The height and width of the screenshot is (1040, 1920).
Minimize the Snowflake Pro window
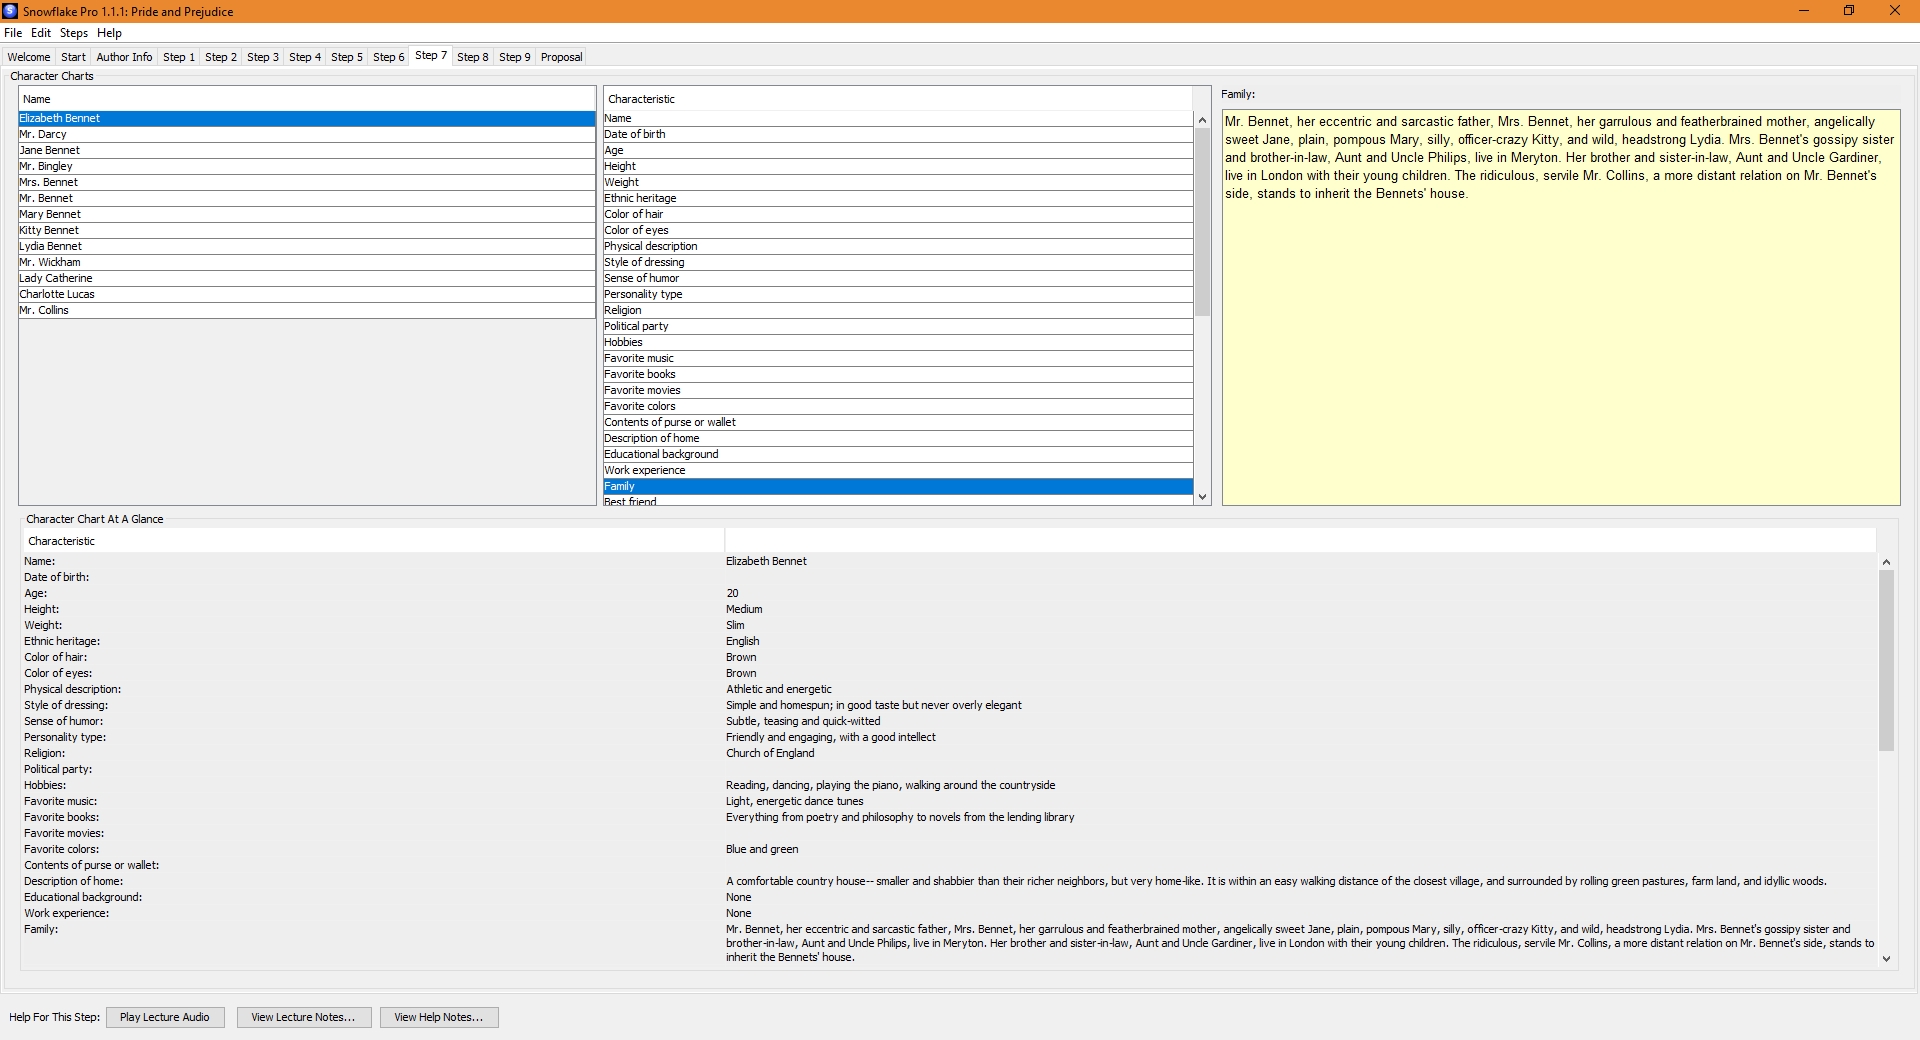click(x=1804, y=11)
